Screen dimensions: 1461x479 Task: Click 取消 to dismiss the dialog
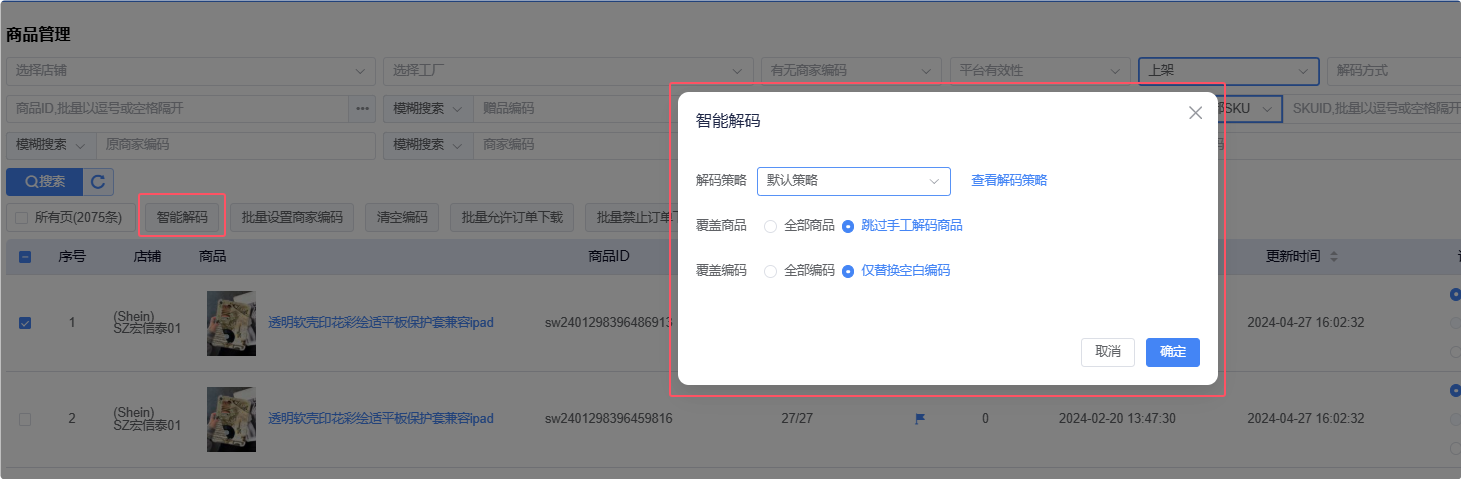pos(1108,352)
